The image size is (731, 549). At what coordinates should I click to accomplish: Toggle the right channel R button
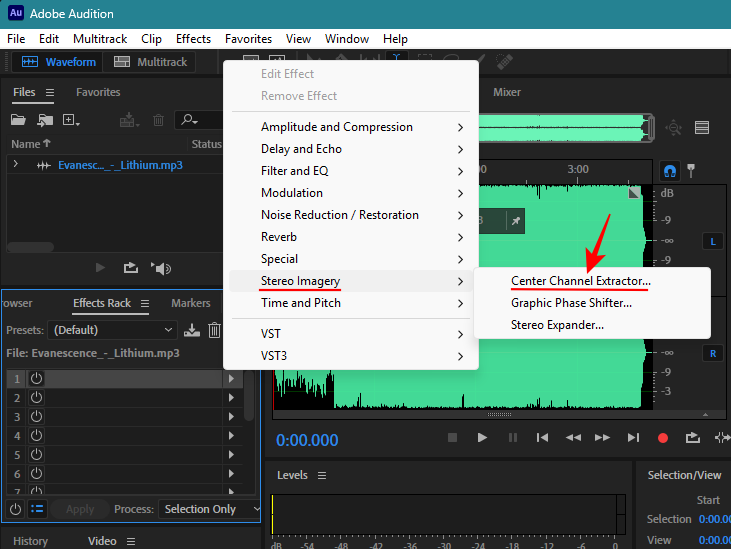(x=713, y=353)
